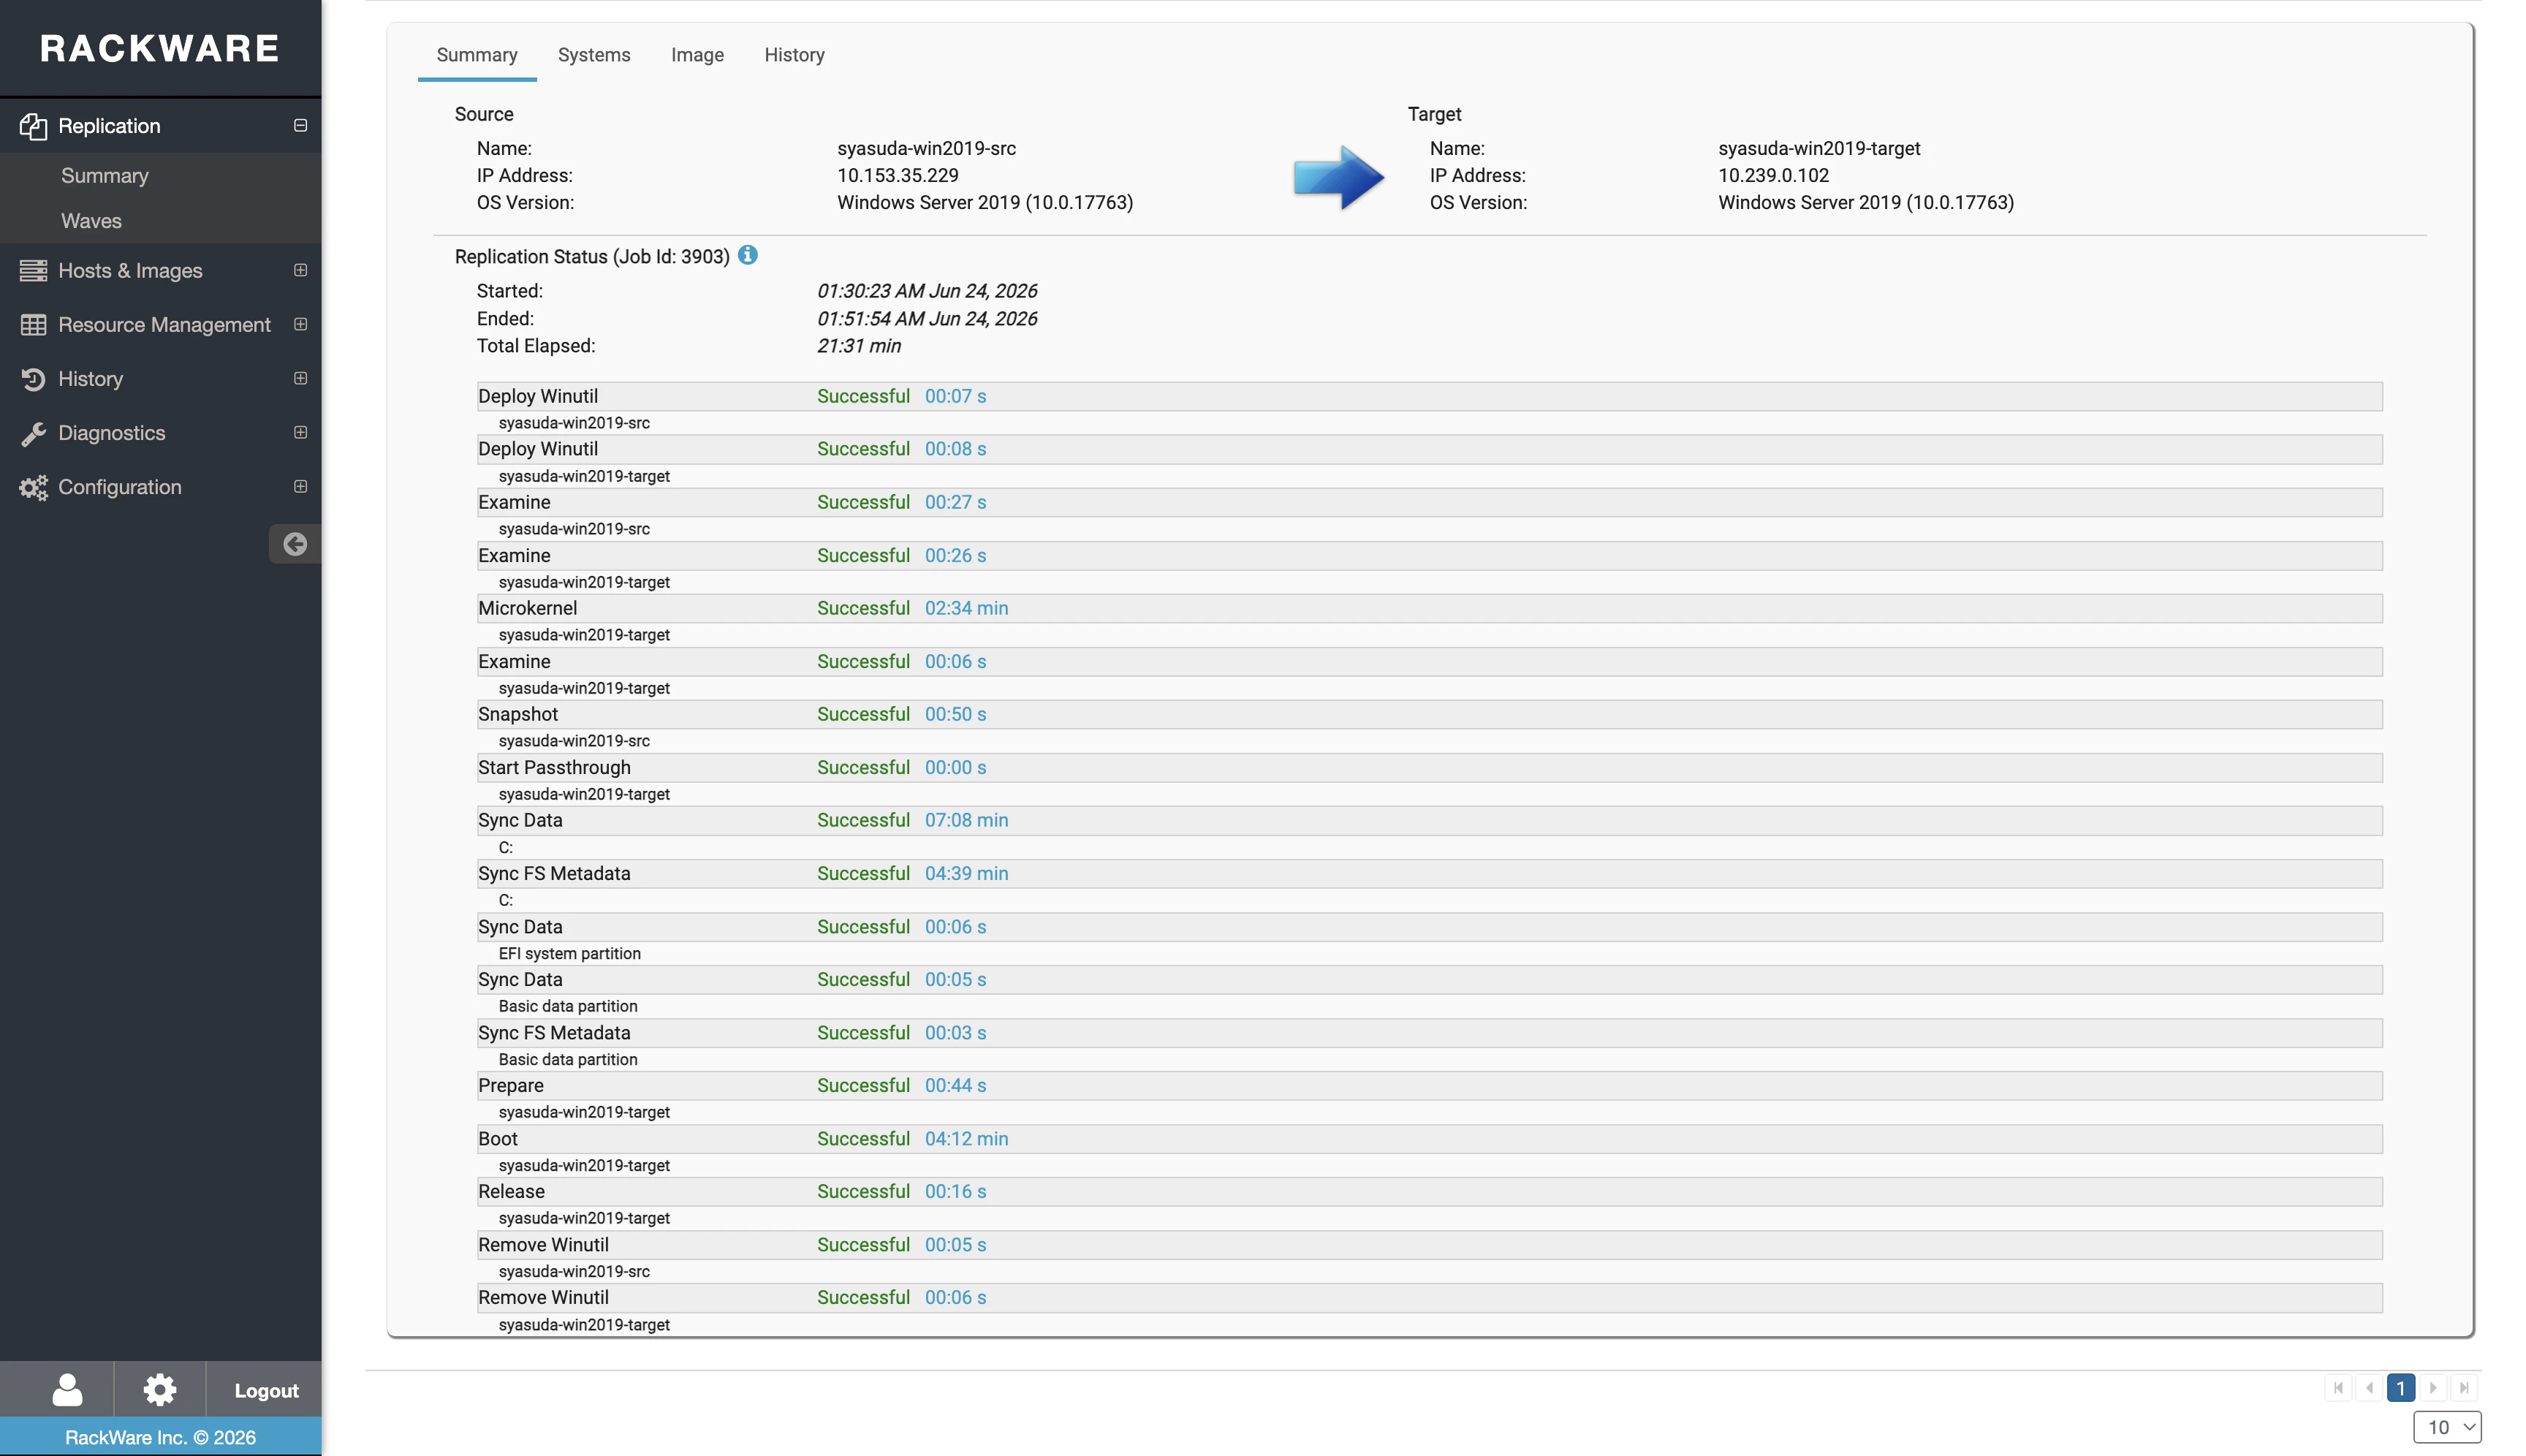Switch to the Summary tab

pos(477,55)
